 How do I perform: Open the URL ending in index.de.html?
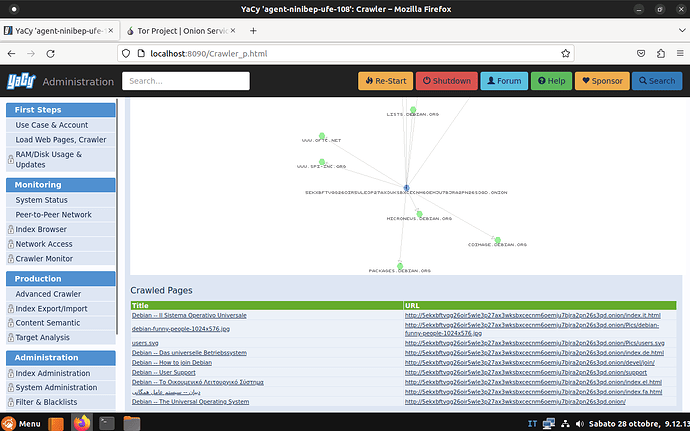point(534,353)
